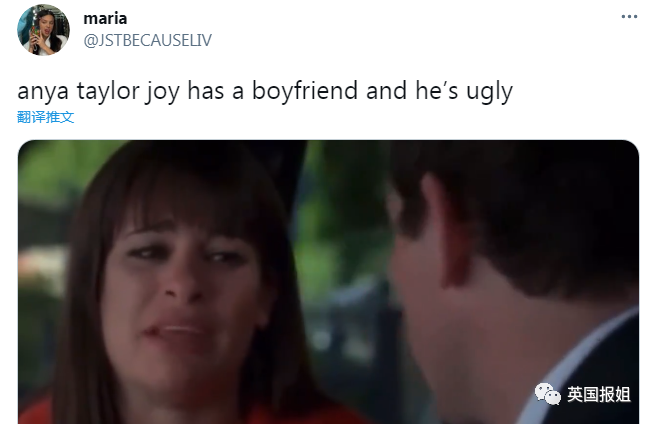Open the attached video thumbnail
The height and width of the screenshot is (424, 652).
pos(328,282)
